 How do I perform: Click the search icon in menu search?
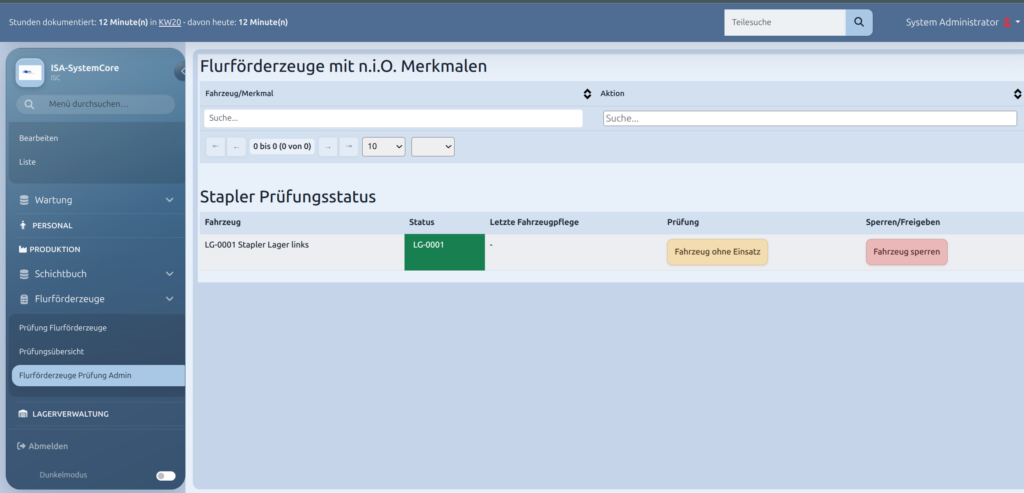[x=29, y=104]
